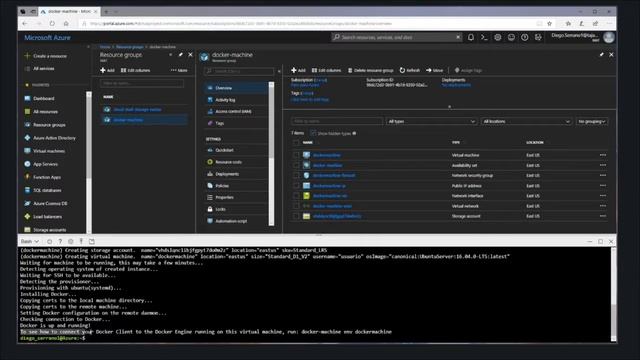
Task: Click Edit columns in docker-machine blade
Action: point(326,70)
